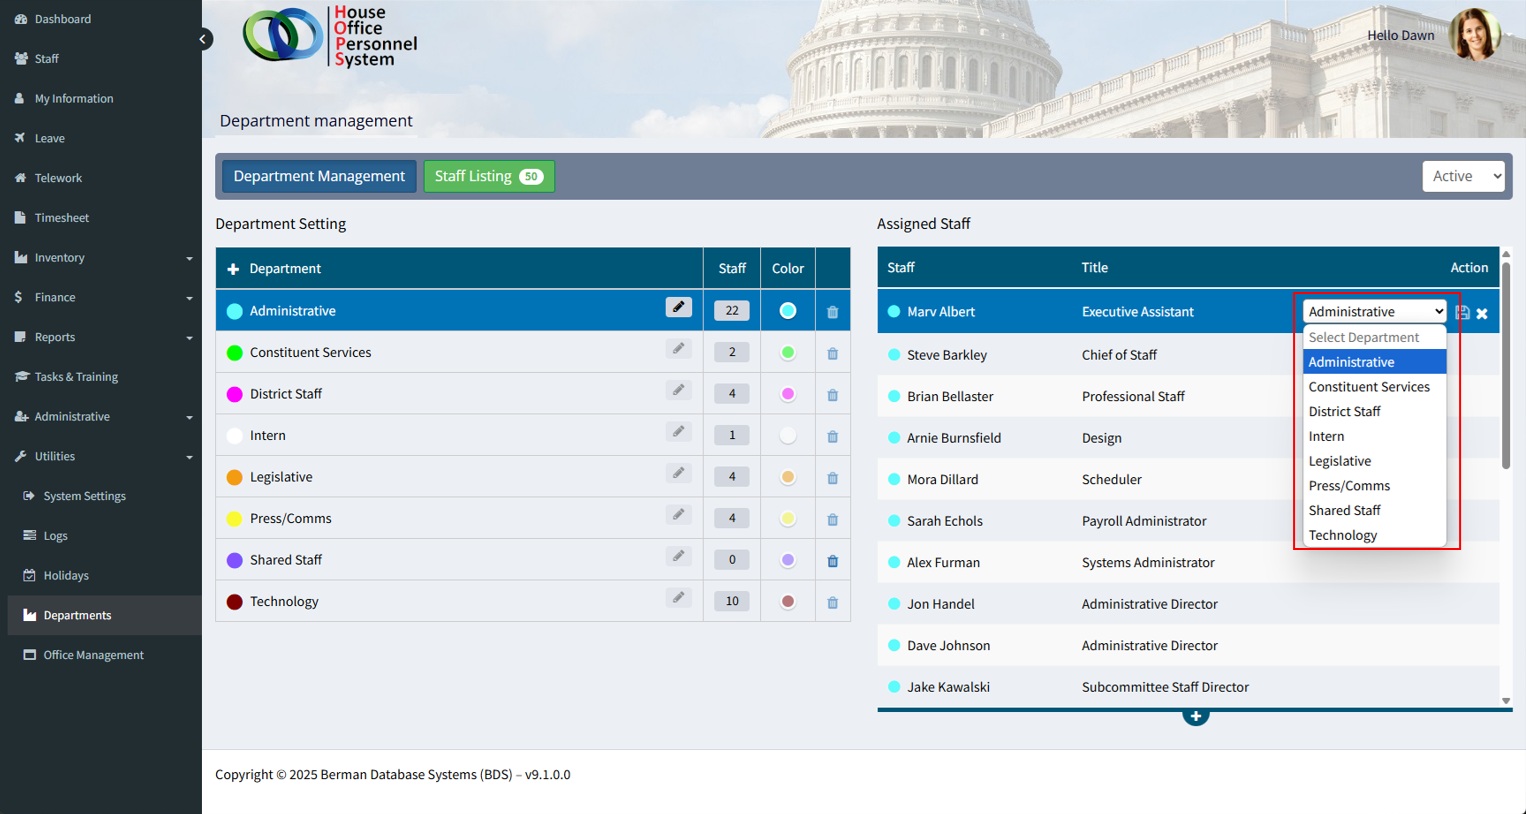Image resolution: width=1526 pixels, height=814 pixels.
Task: Go to Office Management in the sidebar
Action: click(93, 655)
